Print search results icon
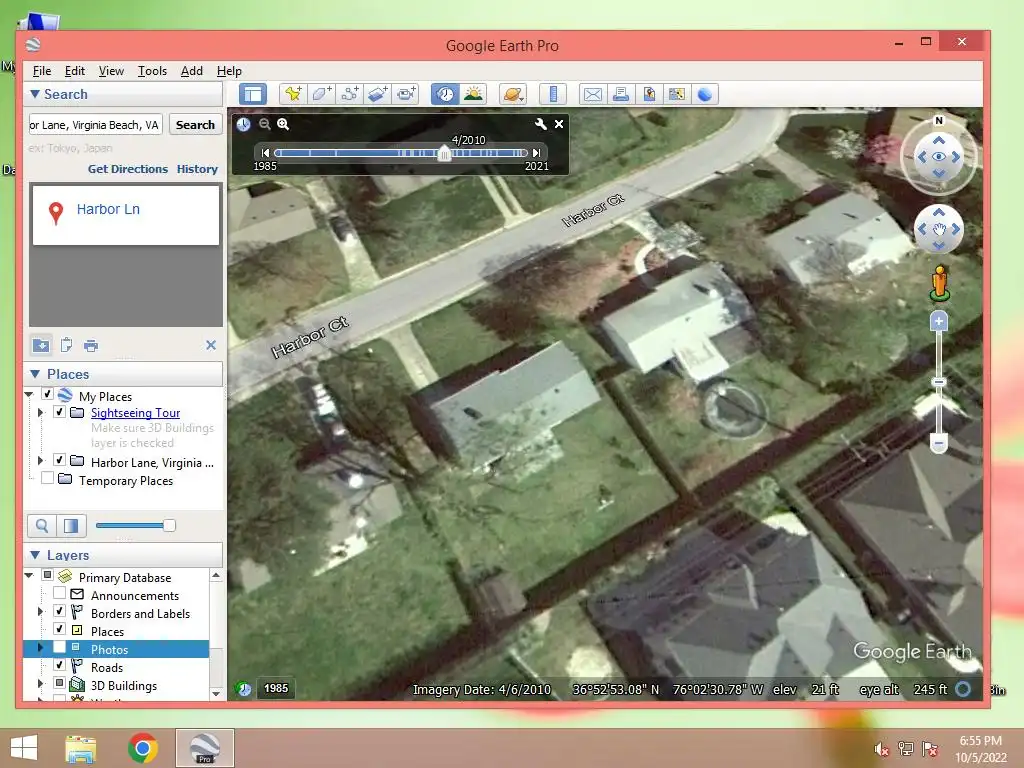1024x768 pixels. [91, 345]
